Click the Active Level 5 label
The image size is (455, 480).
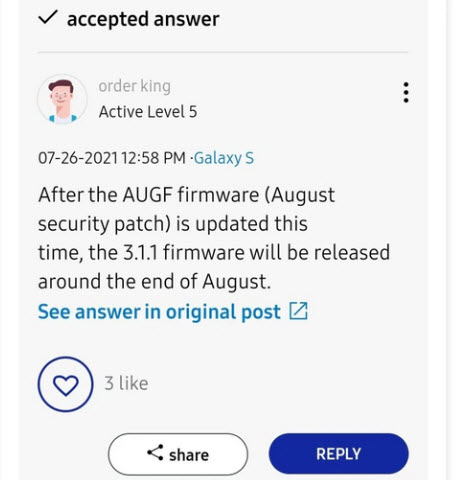pos(148,112)
